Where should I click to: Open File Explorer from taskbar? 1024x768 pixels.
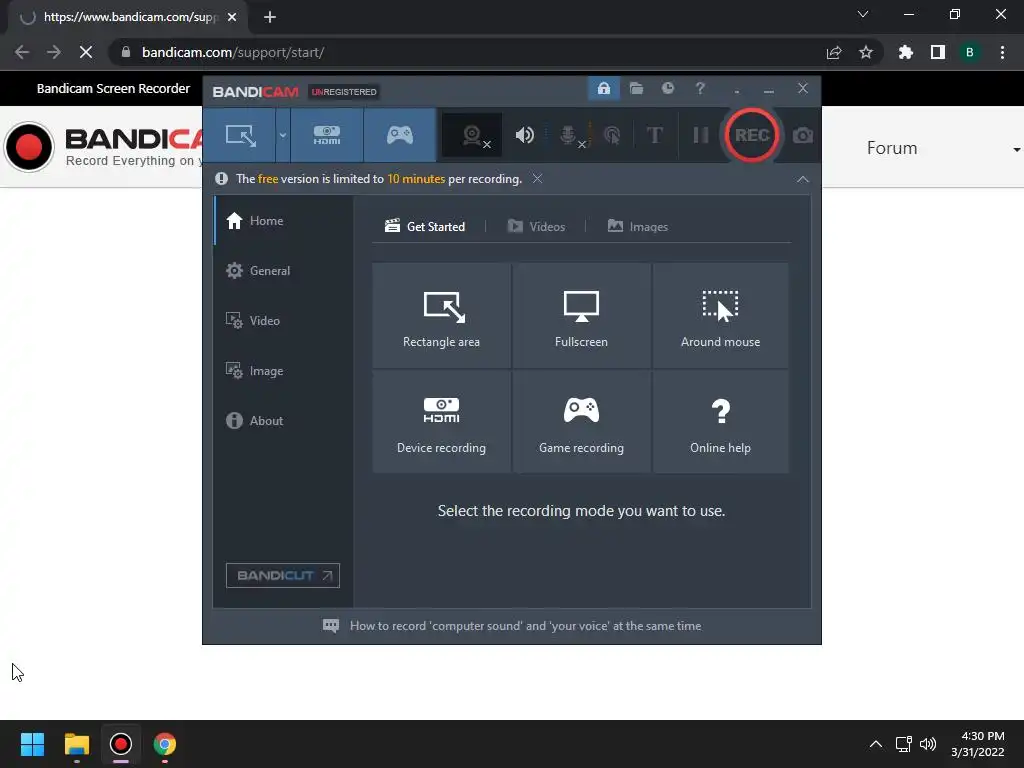coord(76,744)
